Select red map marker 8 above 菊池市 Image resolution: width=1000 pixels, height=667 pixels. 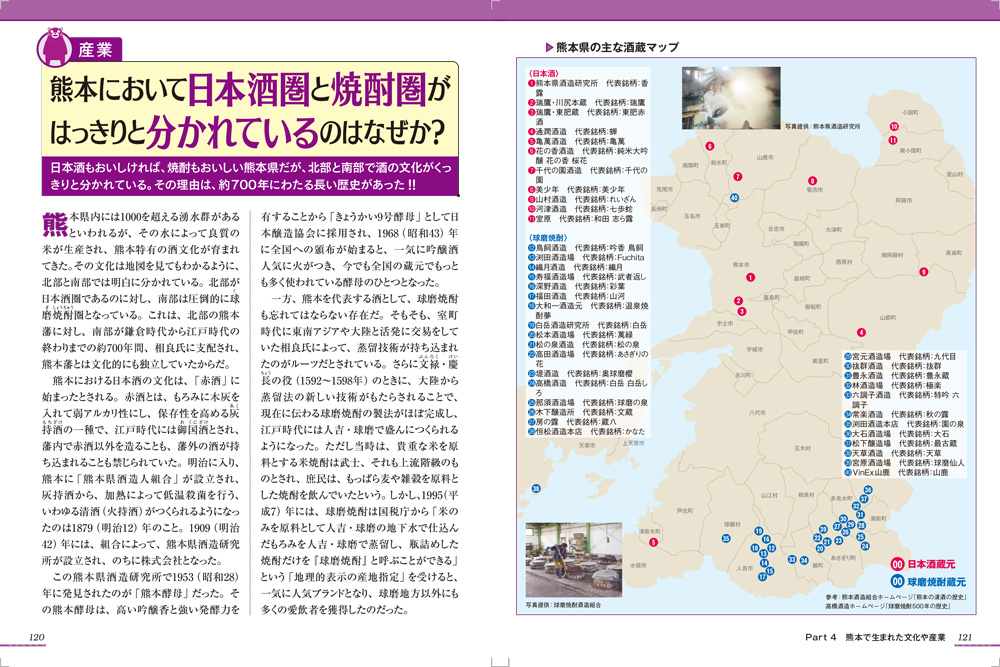click(x=812, y=180)
